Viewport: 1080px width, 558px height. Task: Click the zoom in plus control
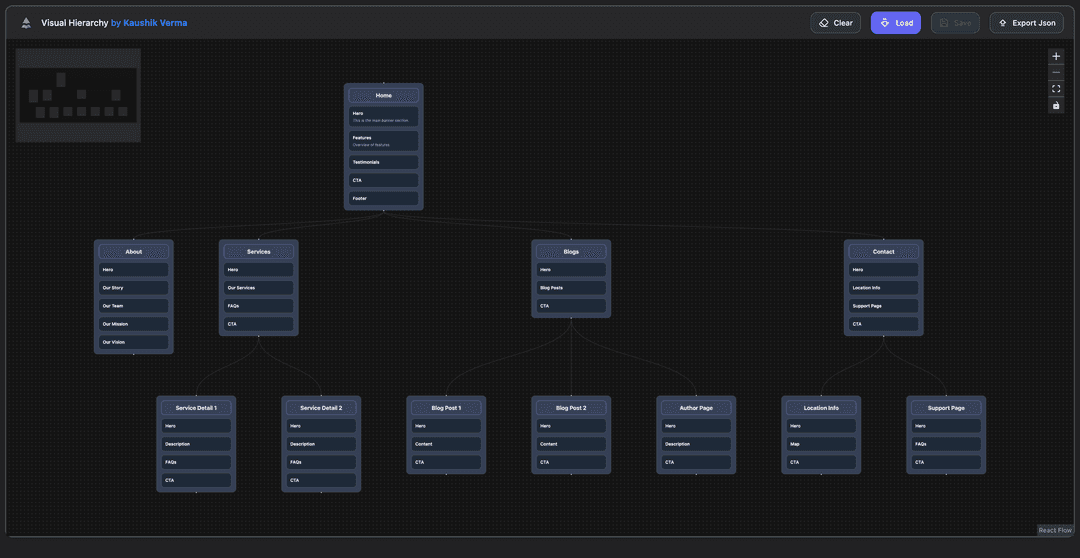1056,56
